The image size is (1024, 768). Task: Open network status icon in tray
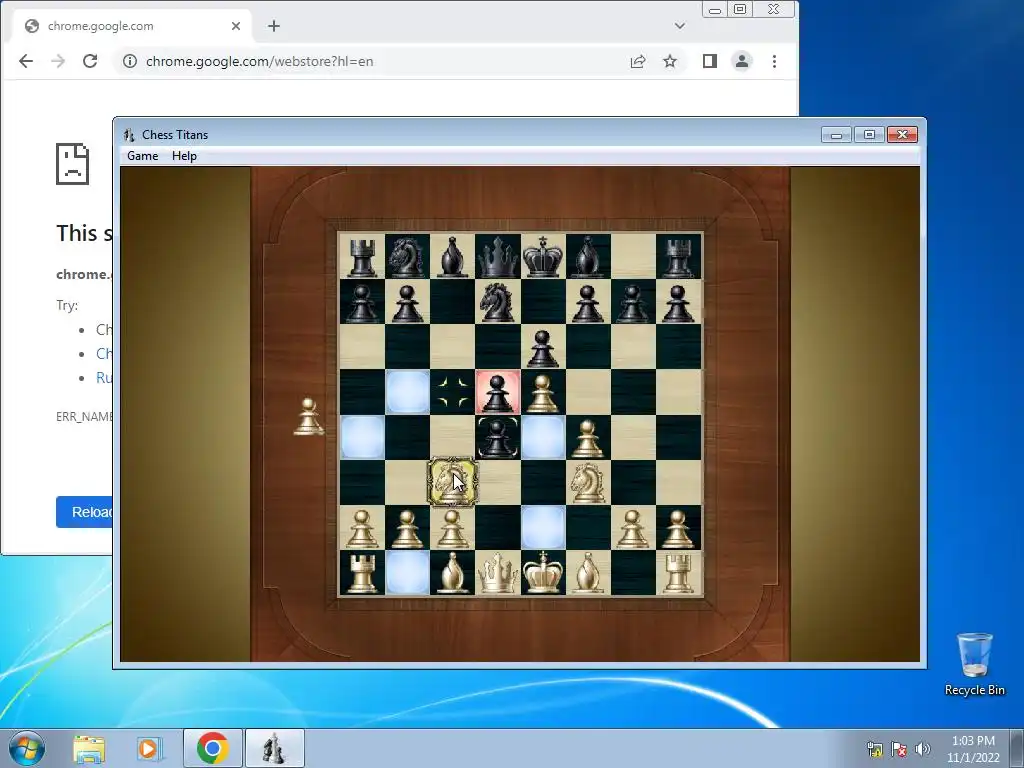point(874,749)
